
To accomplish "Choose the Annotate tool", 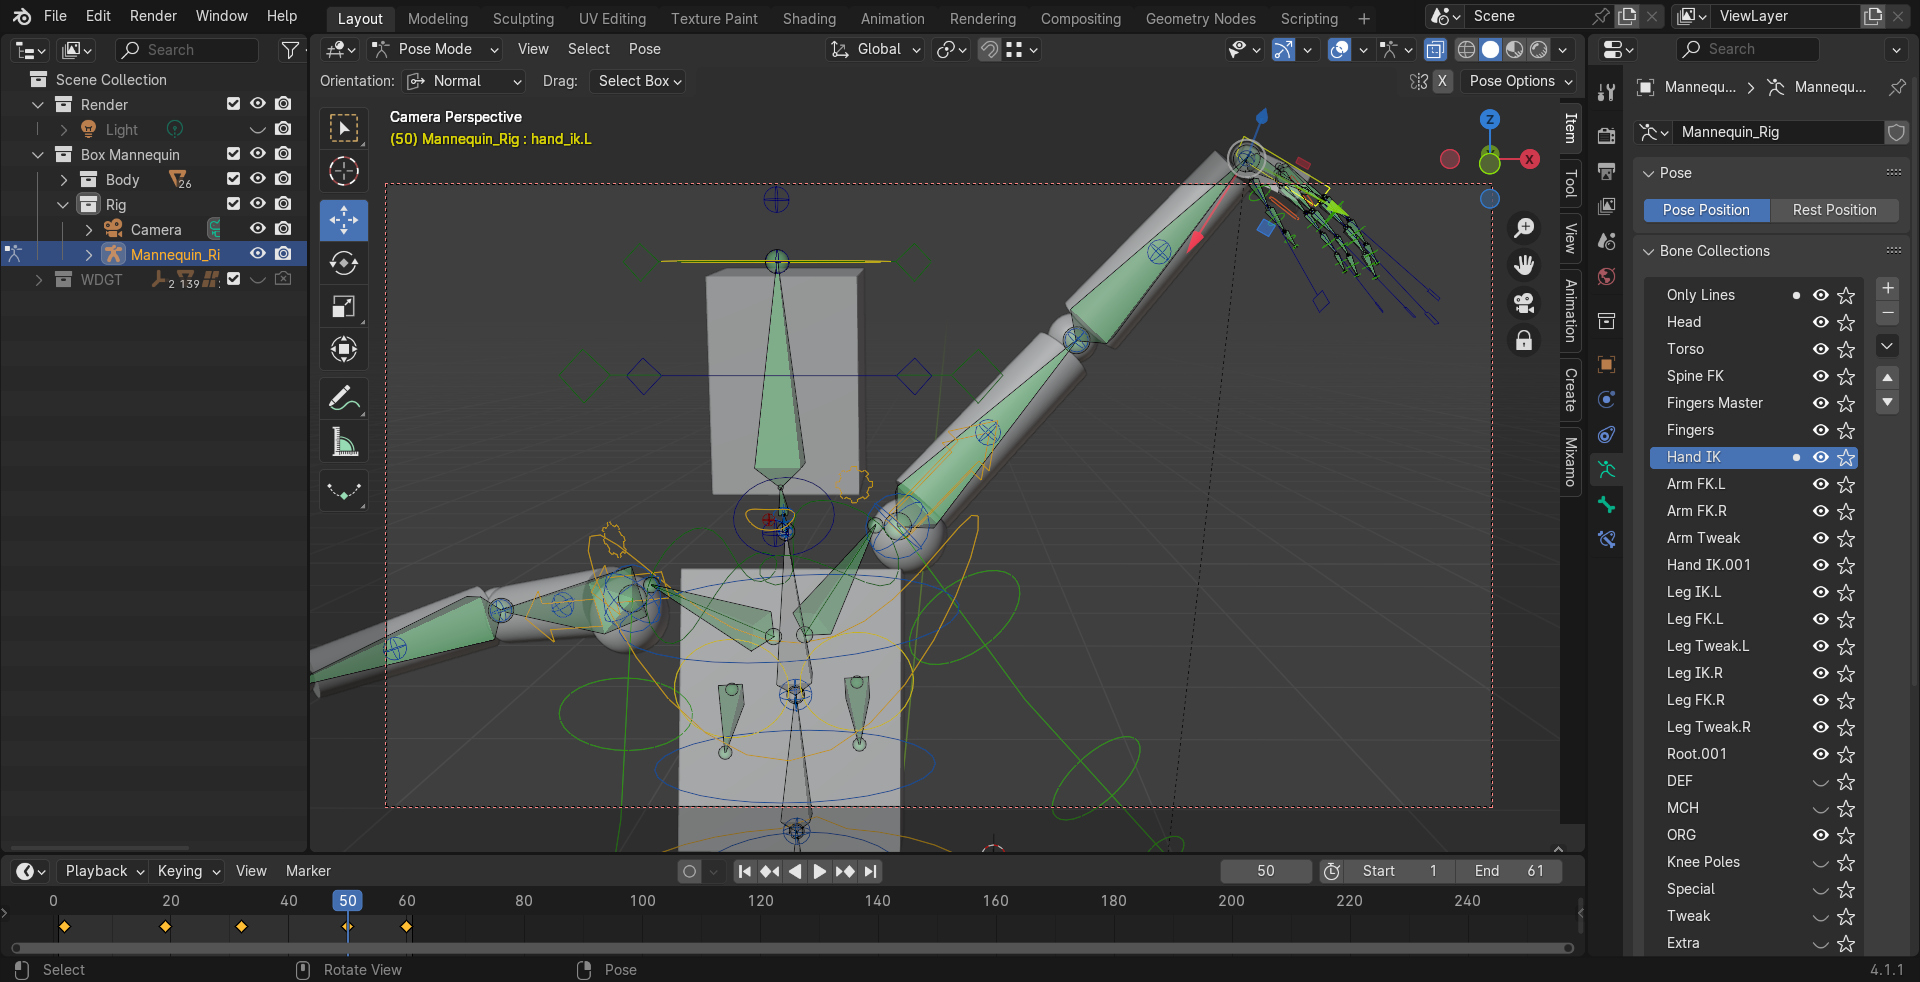I will (344, 398).
